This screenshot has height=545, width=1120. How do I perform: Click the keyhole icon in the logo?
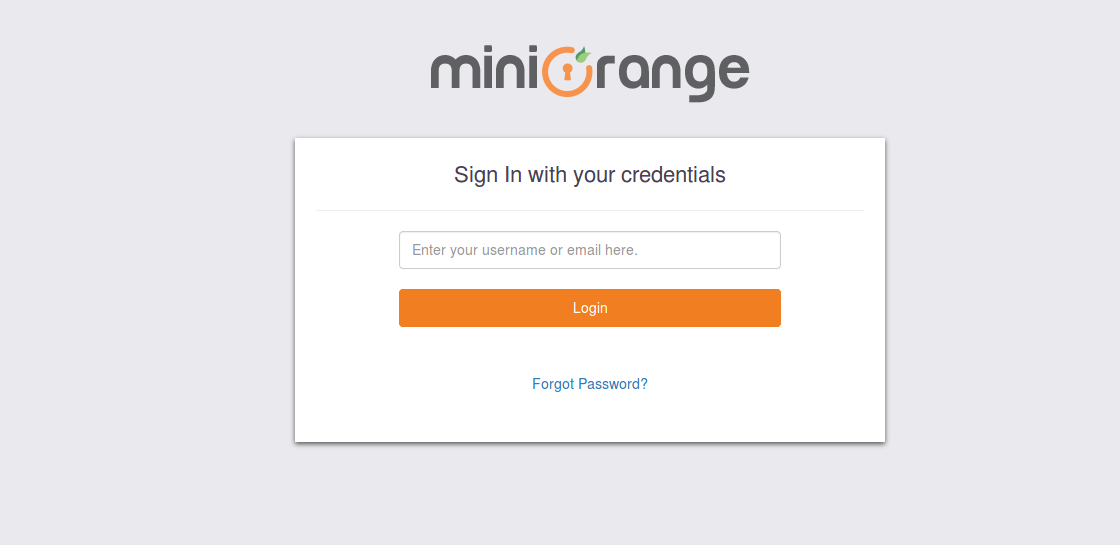click(567, 72)
